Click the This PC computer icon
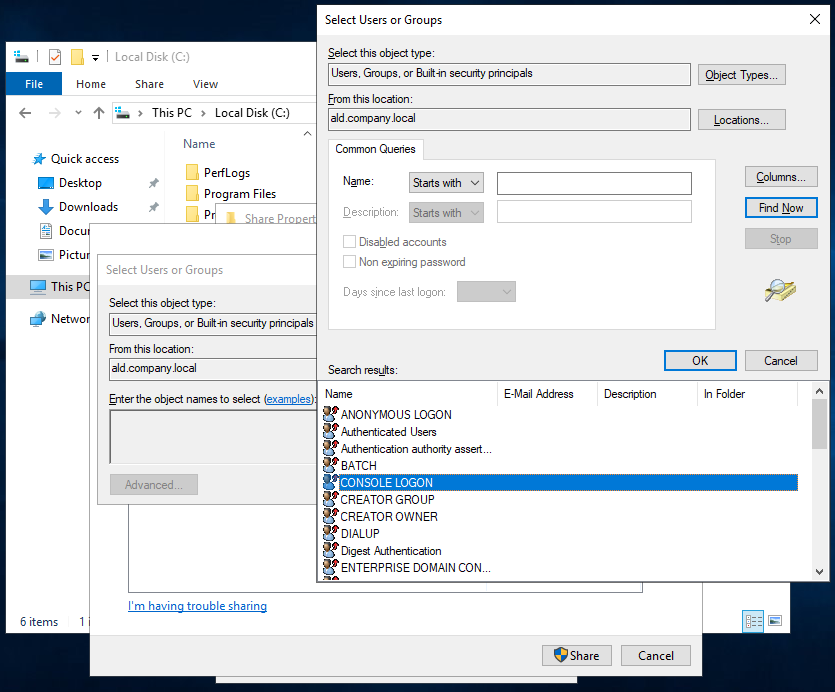The width and height of the screenshot is (835, 692). point(38,287)
